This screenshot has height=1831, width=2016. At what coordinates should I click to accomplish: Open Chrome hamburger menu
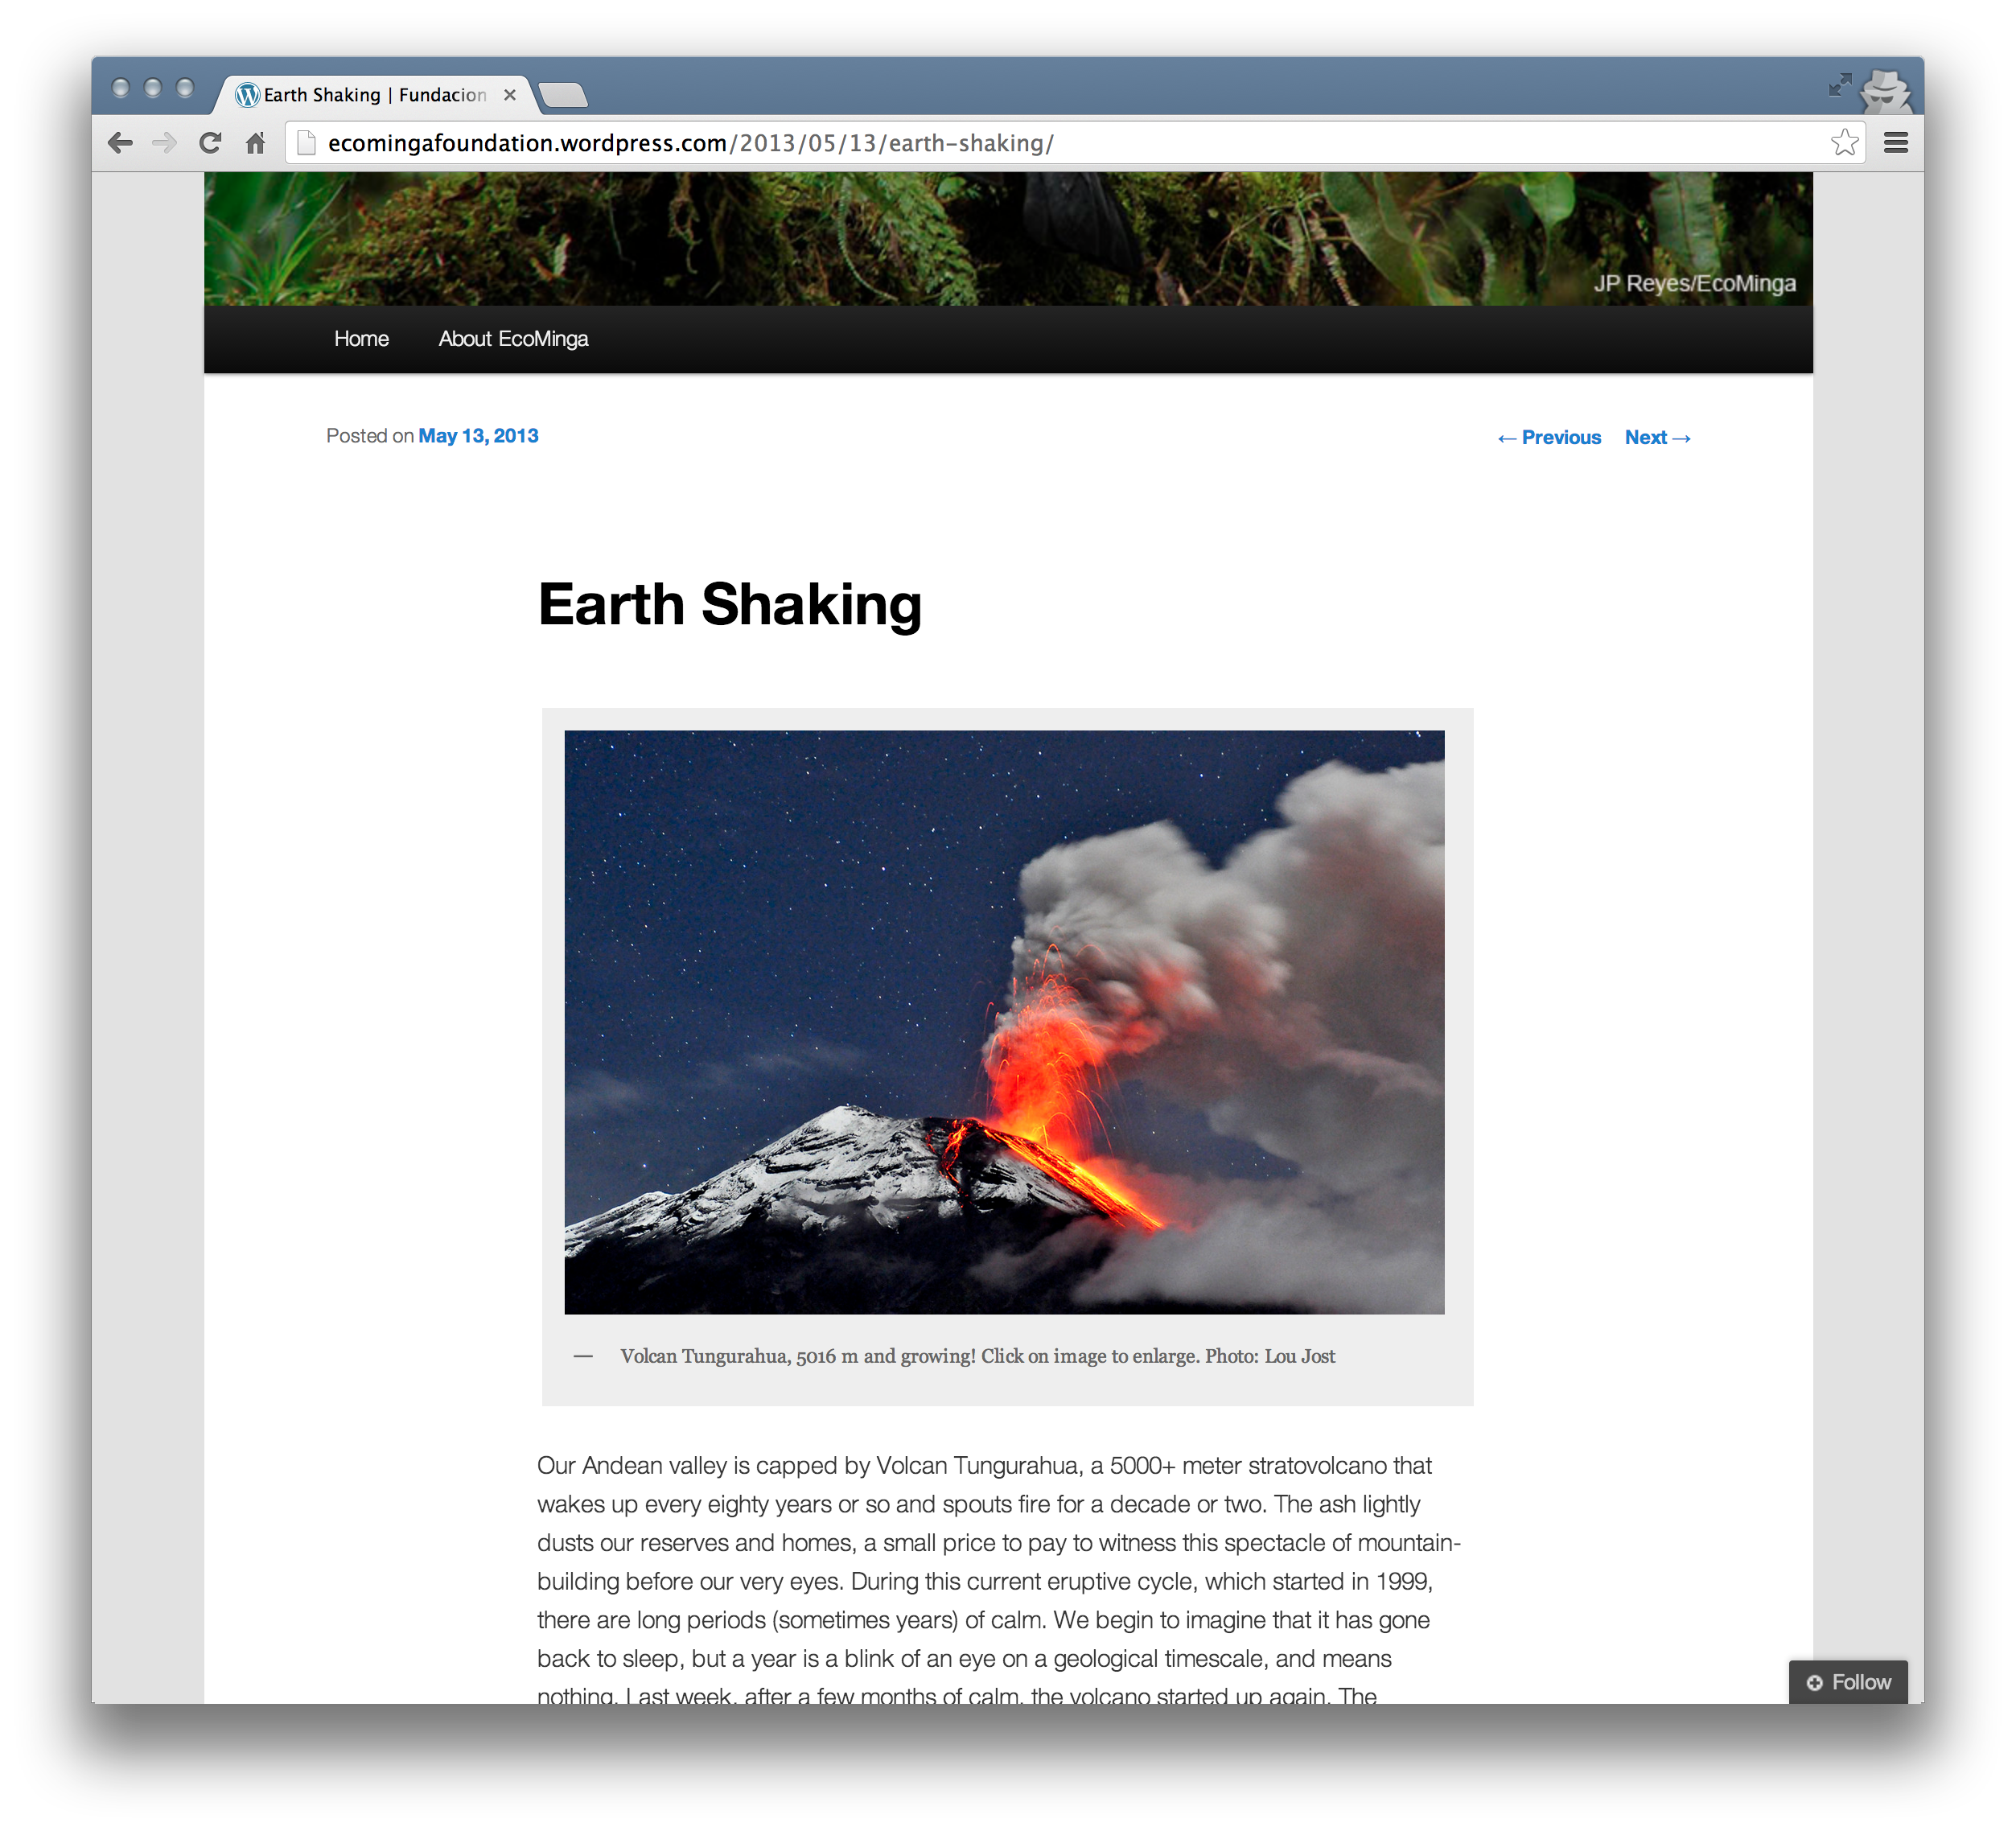click(1895, 143)
